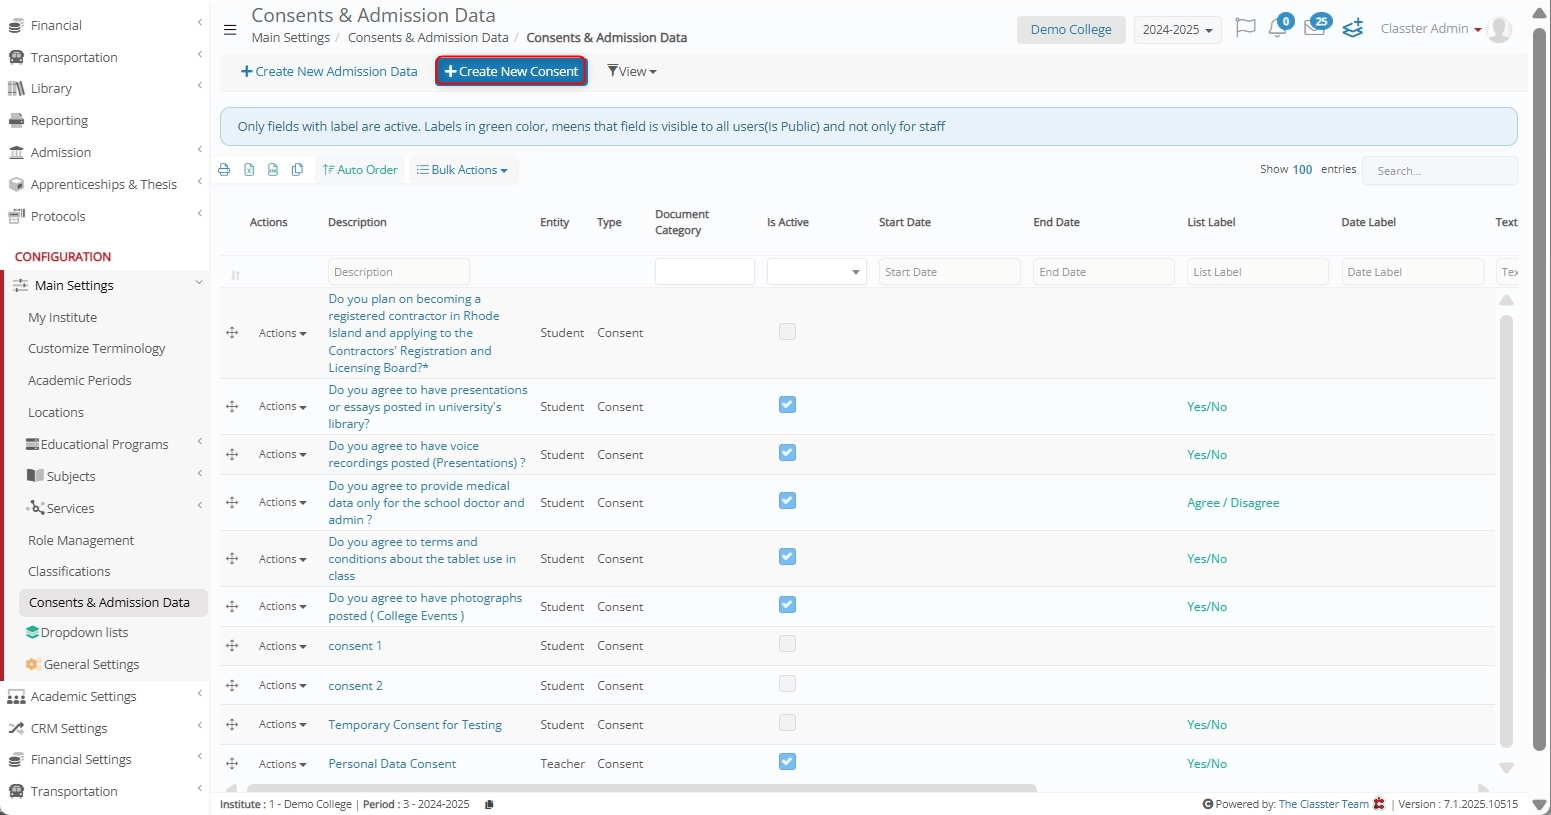Image resolution: width=1551 pixels, height=815 pixels.
Task: Click the print icon in the table toolbar
Action: pos(224,170)
